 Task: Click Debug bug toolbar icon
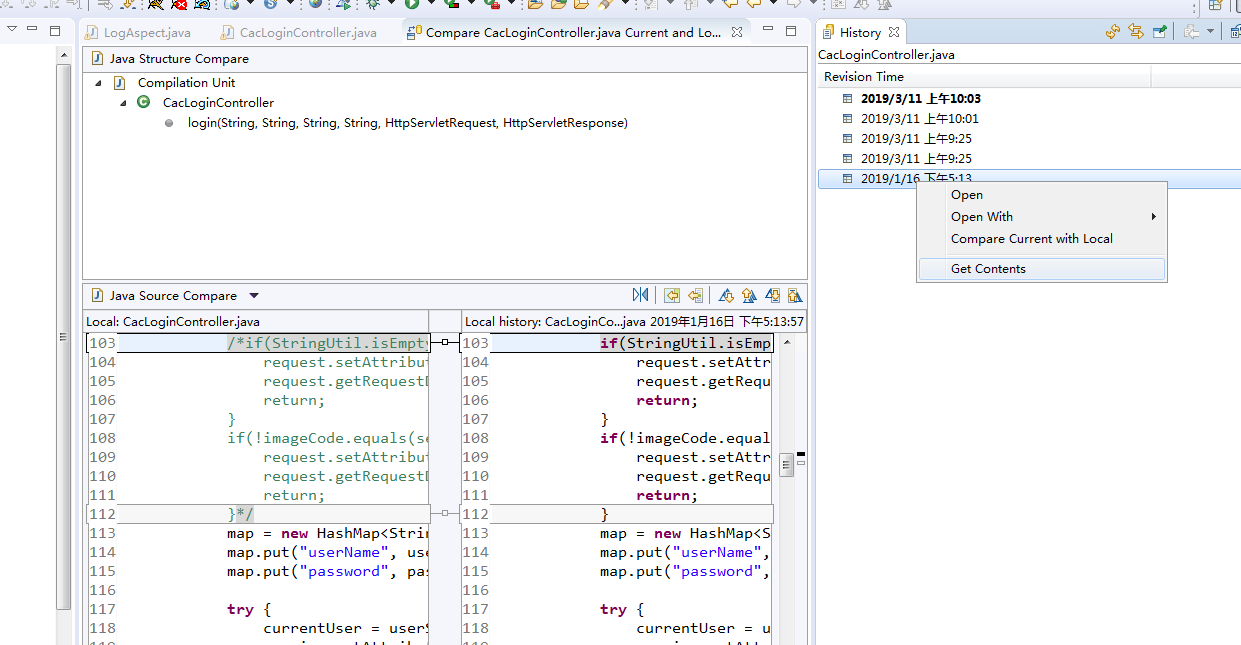coord(372,4)
